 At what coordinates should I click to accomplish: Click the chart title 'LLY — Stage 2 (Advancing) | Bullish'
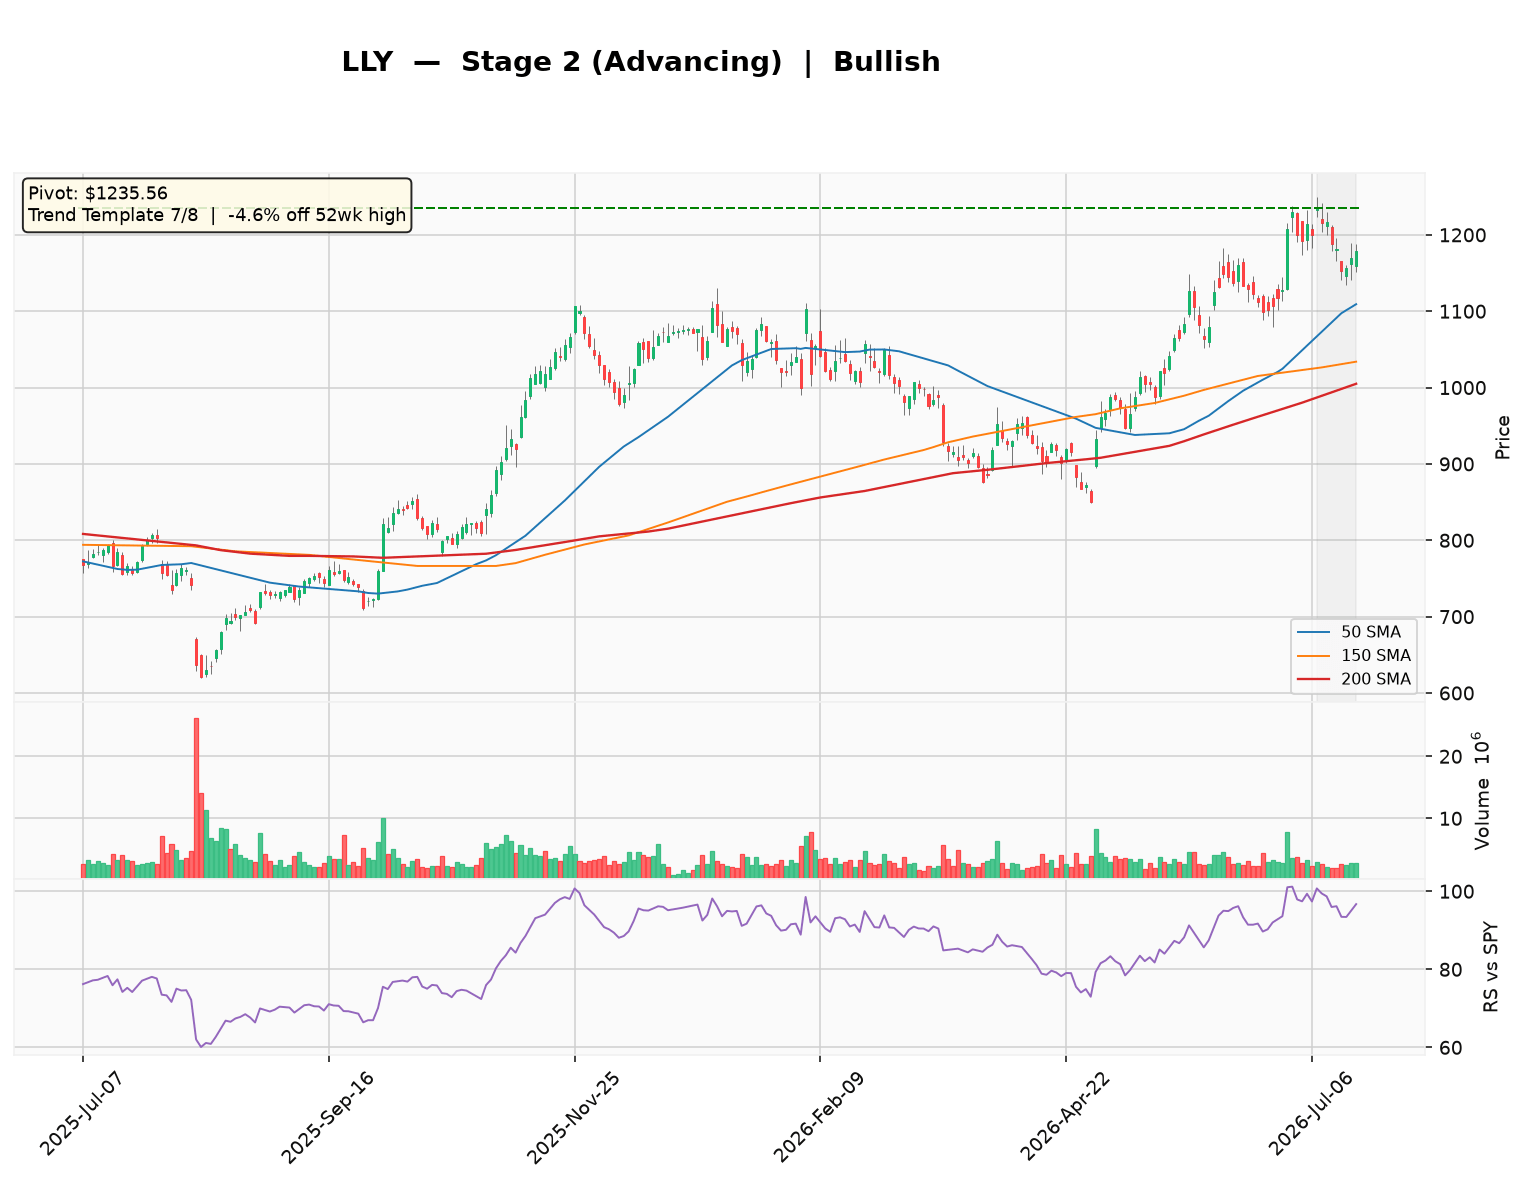click(641, 62)
